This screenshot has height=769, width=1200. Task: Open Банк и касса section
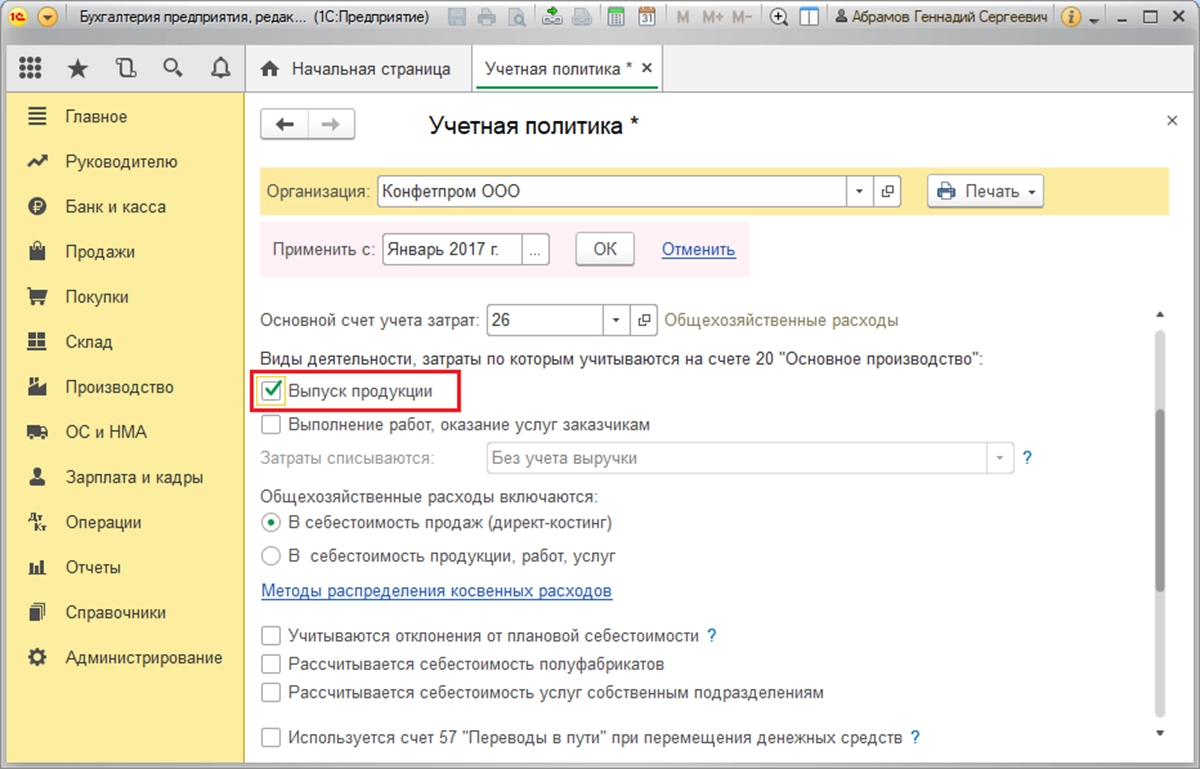pyautogui.click(x=115, y=207)
